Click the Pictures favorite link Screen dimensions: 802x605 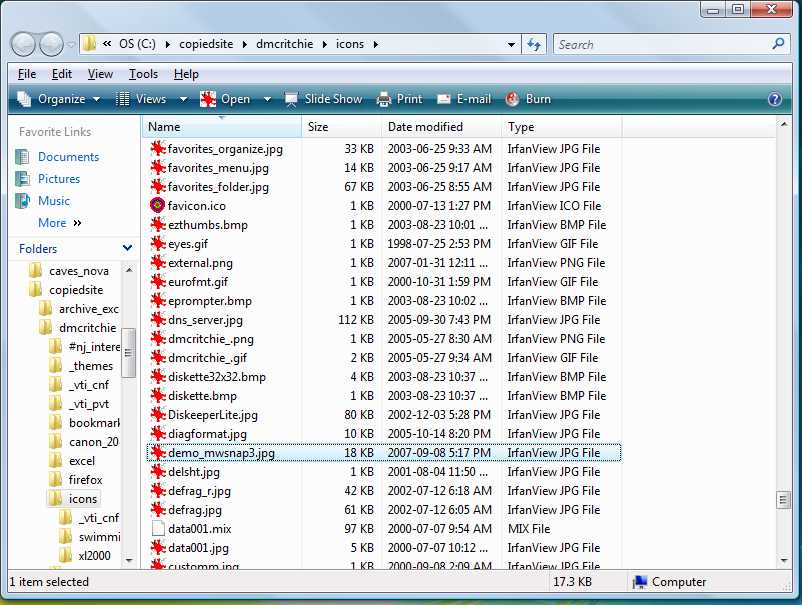point(59,179)
